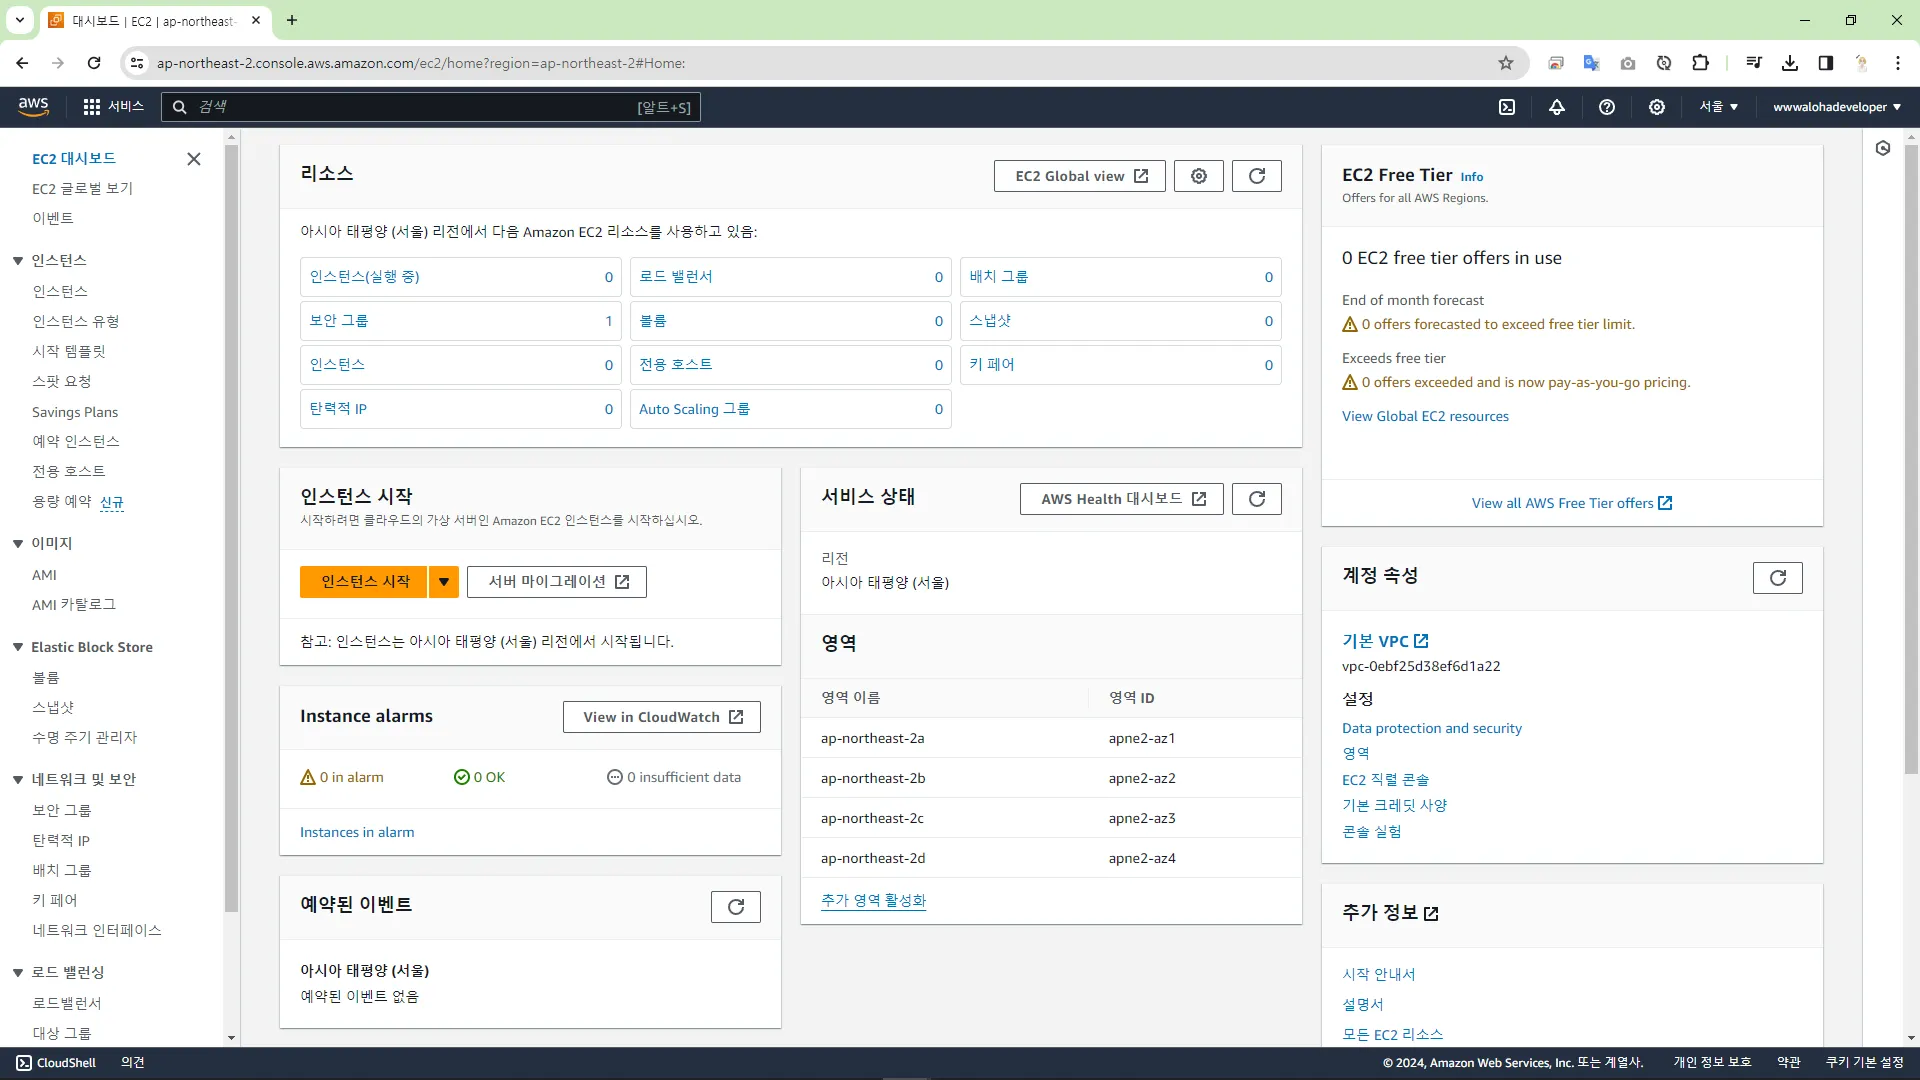
Task: Collapse the 인스턴스 section in sidebar
Action: (x=18, y=261)
